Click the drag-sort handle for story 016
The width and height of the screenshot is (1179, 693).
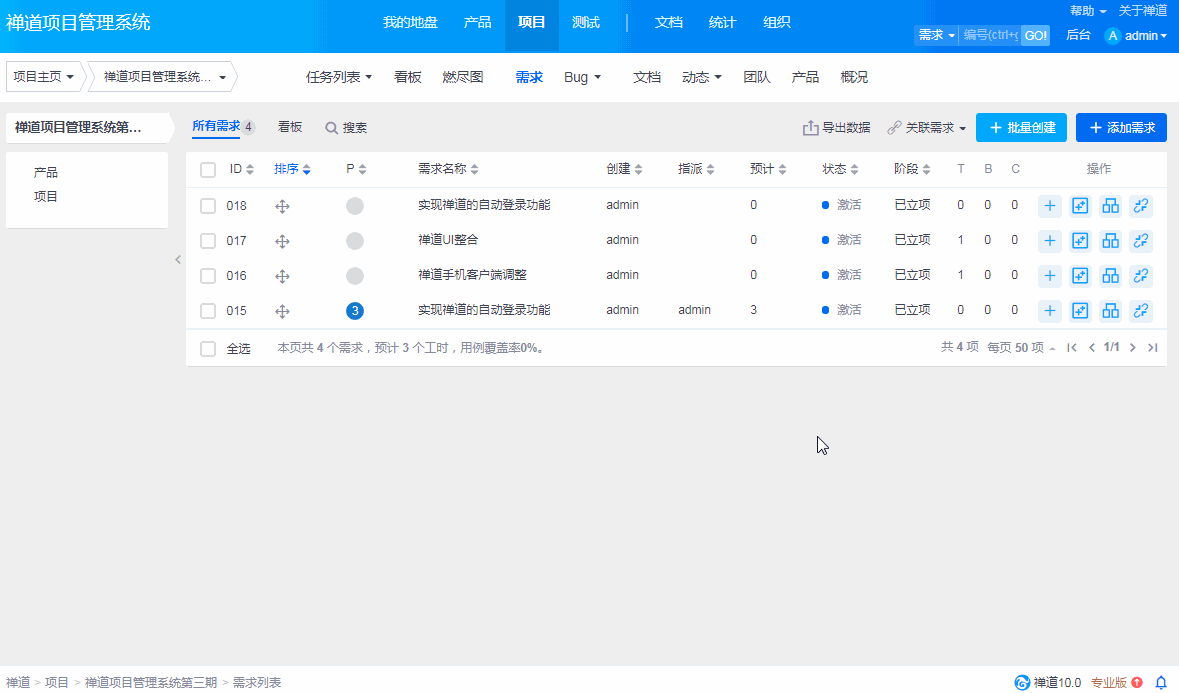click(282, 276)
